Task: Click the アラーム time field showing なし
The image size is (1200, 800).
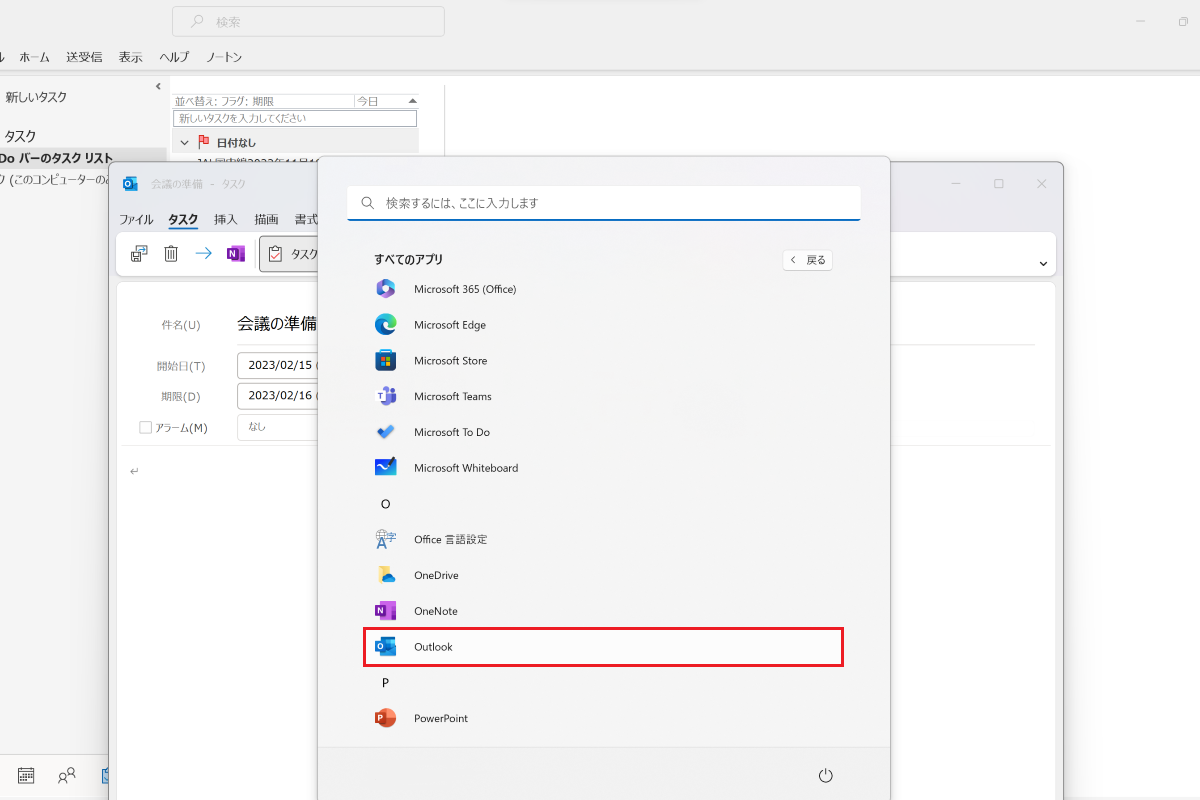Action: [x=277, y=427]
